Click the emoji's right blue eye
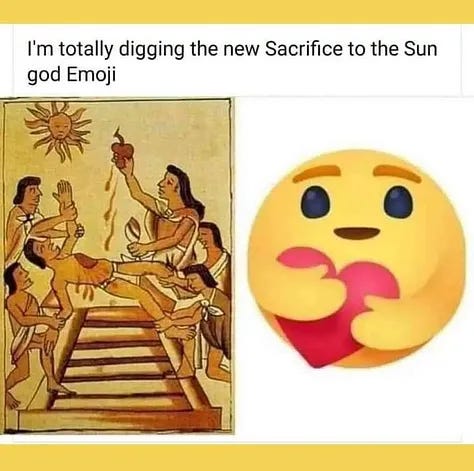 (399, 201)
